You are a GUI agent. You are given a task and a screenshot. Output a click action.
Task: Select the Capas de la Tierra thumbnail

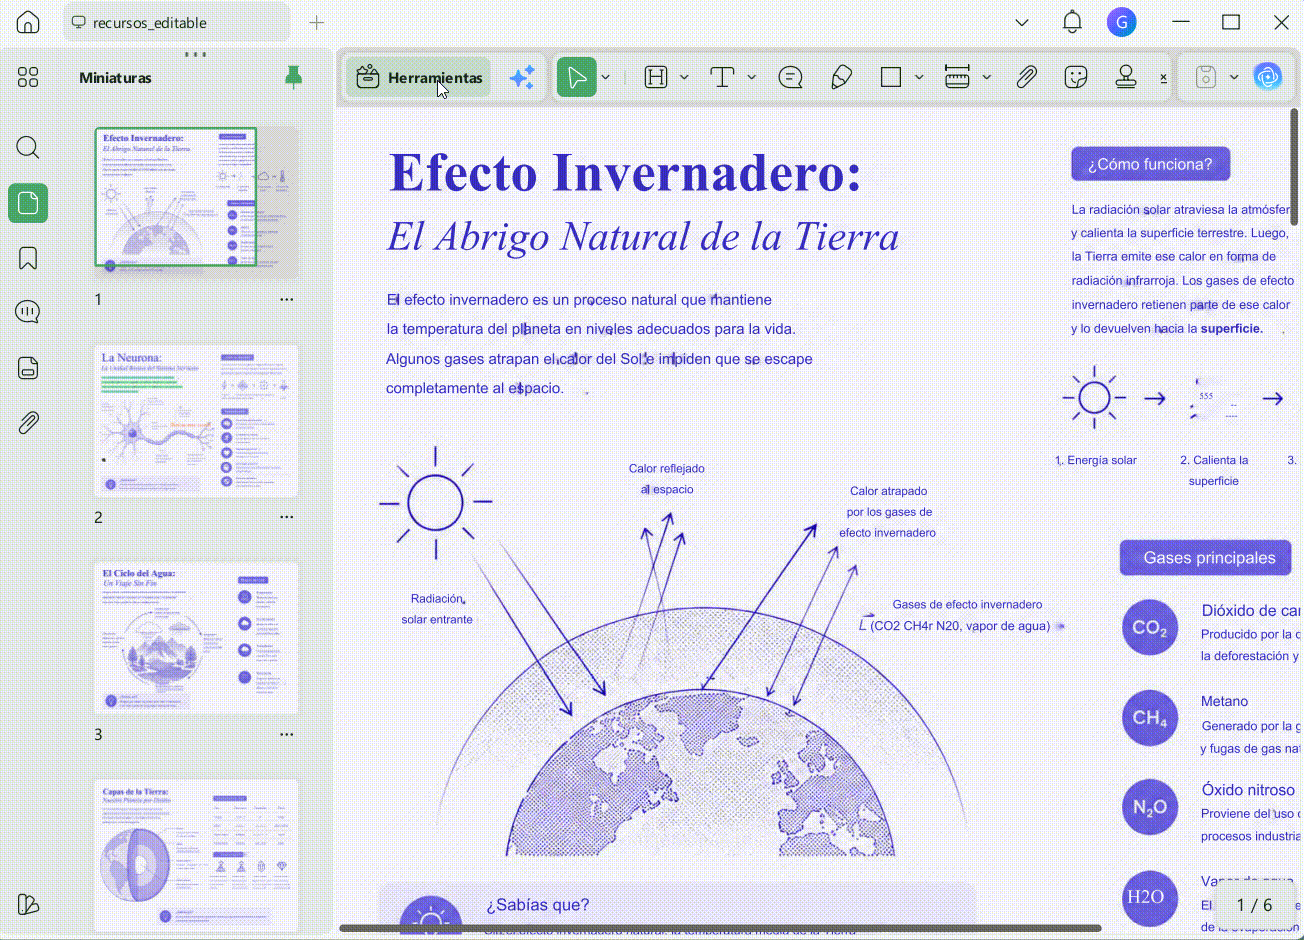197,855
